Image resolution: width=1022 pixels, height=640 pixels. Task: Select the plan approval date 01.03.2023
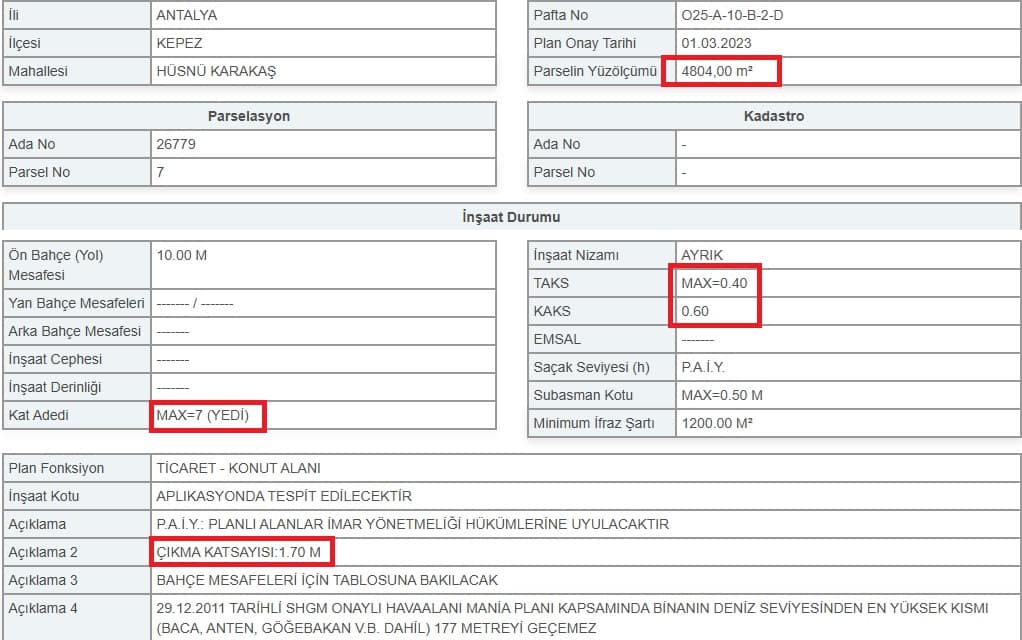click(716, 43)
